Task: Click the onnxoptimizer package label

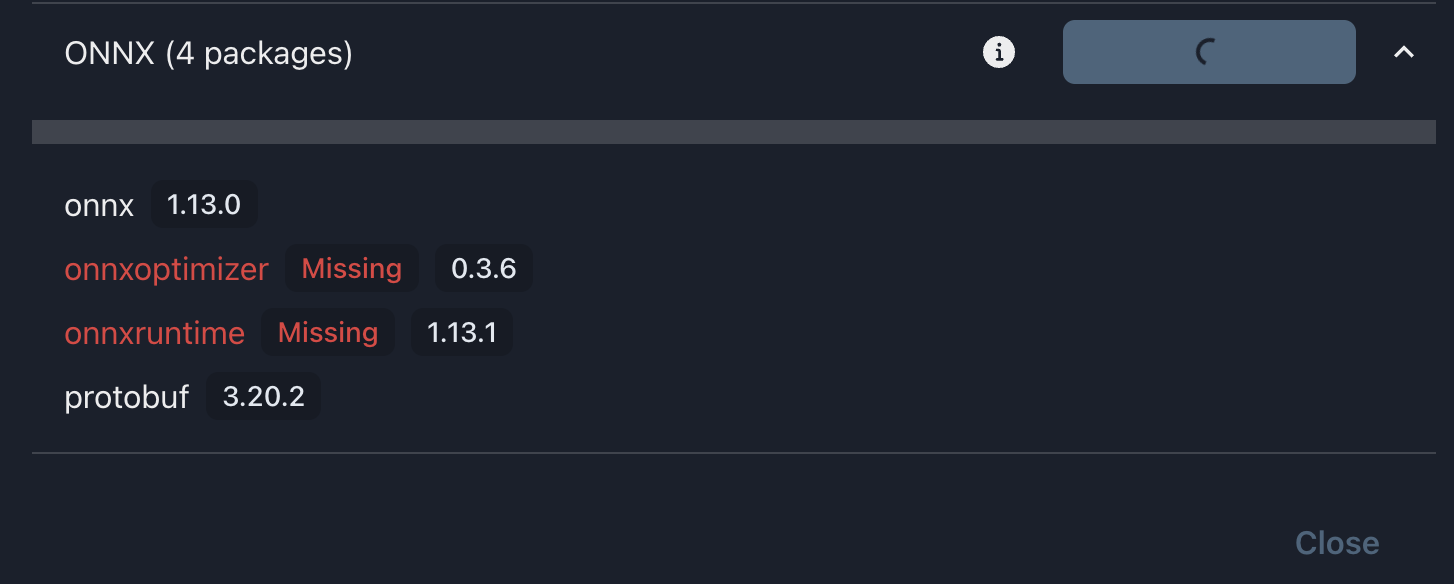Action: coord(166,268)
